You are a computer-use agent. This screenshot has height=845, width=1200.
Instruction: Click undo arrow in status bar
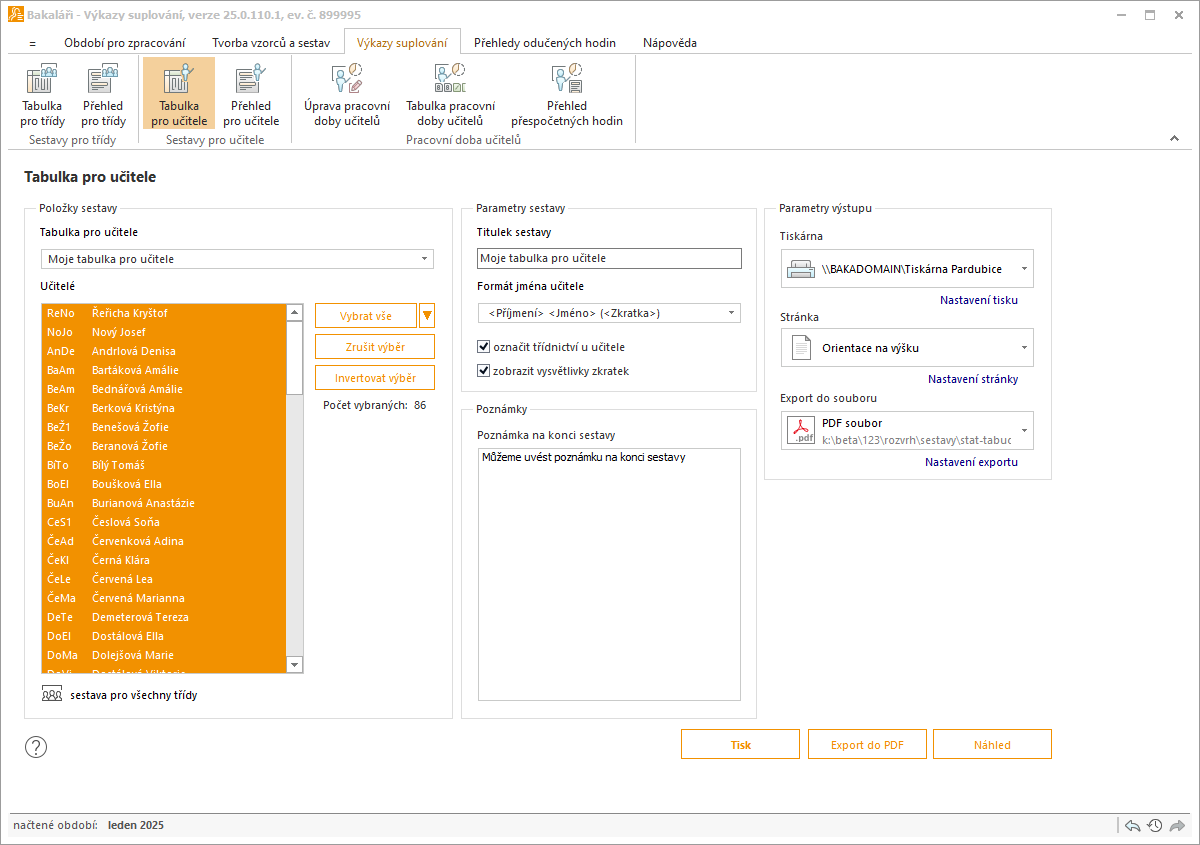click(x=1132, y=826)
